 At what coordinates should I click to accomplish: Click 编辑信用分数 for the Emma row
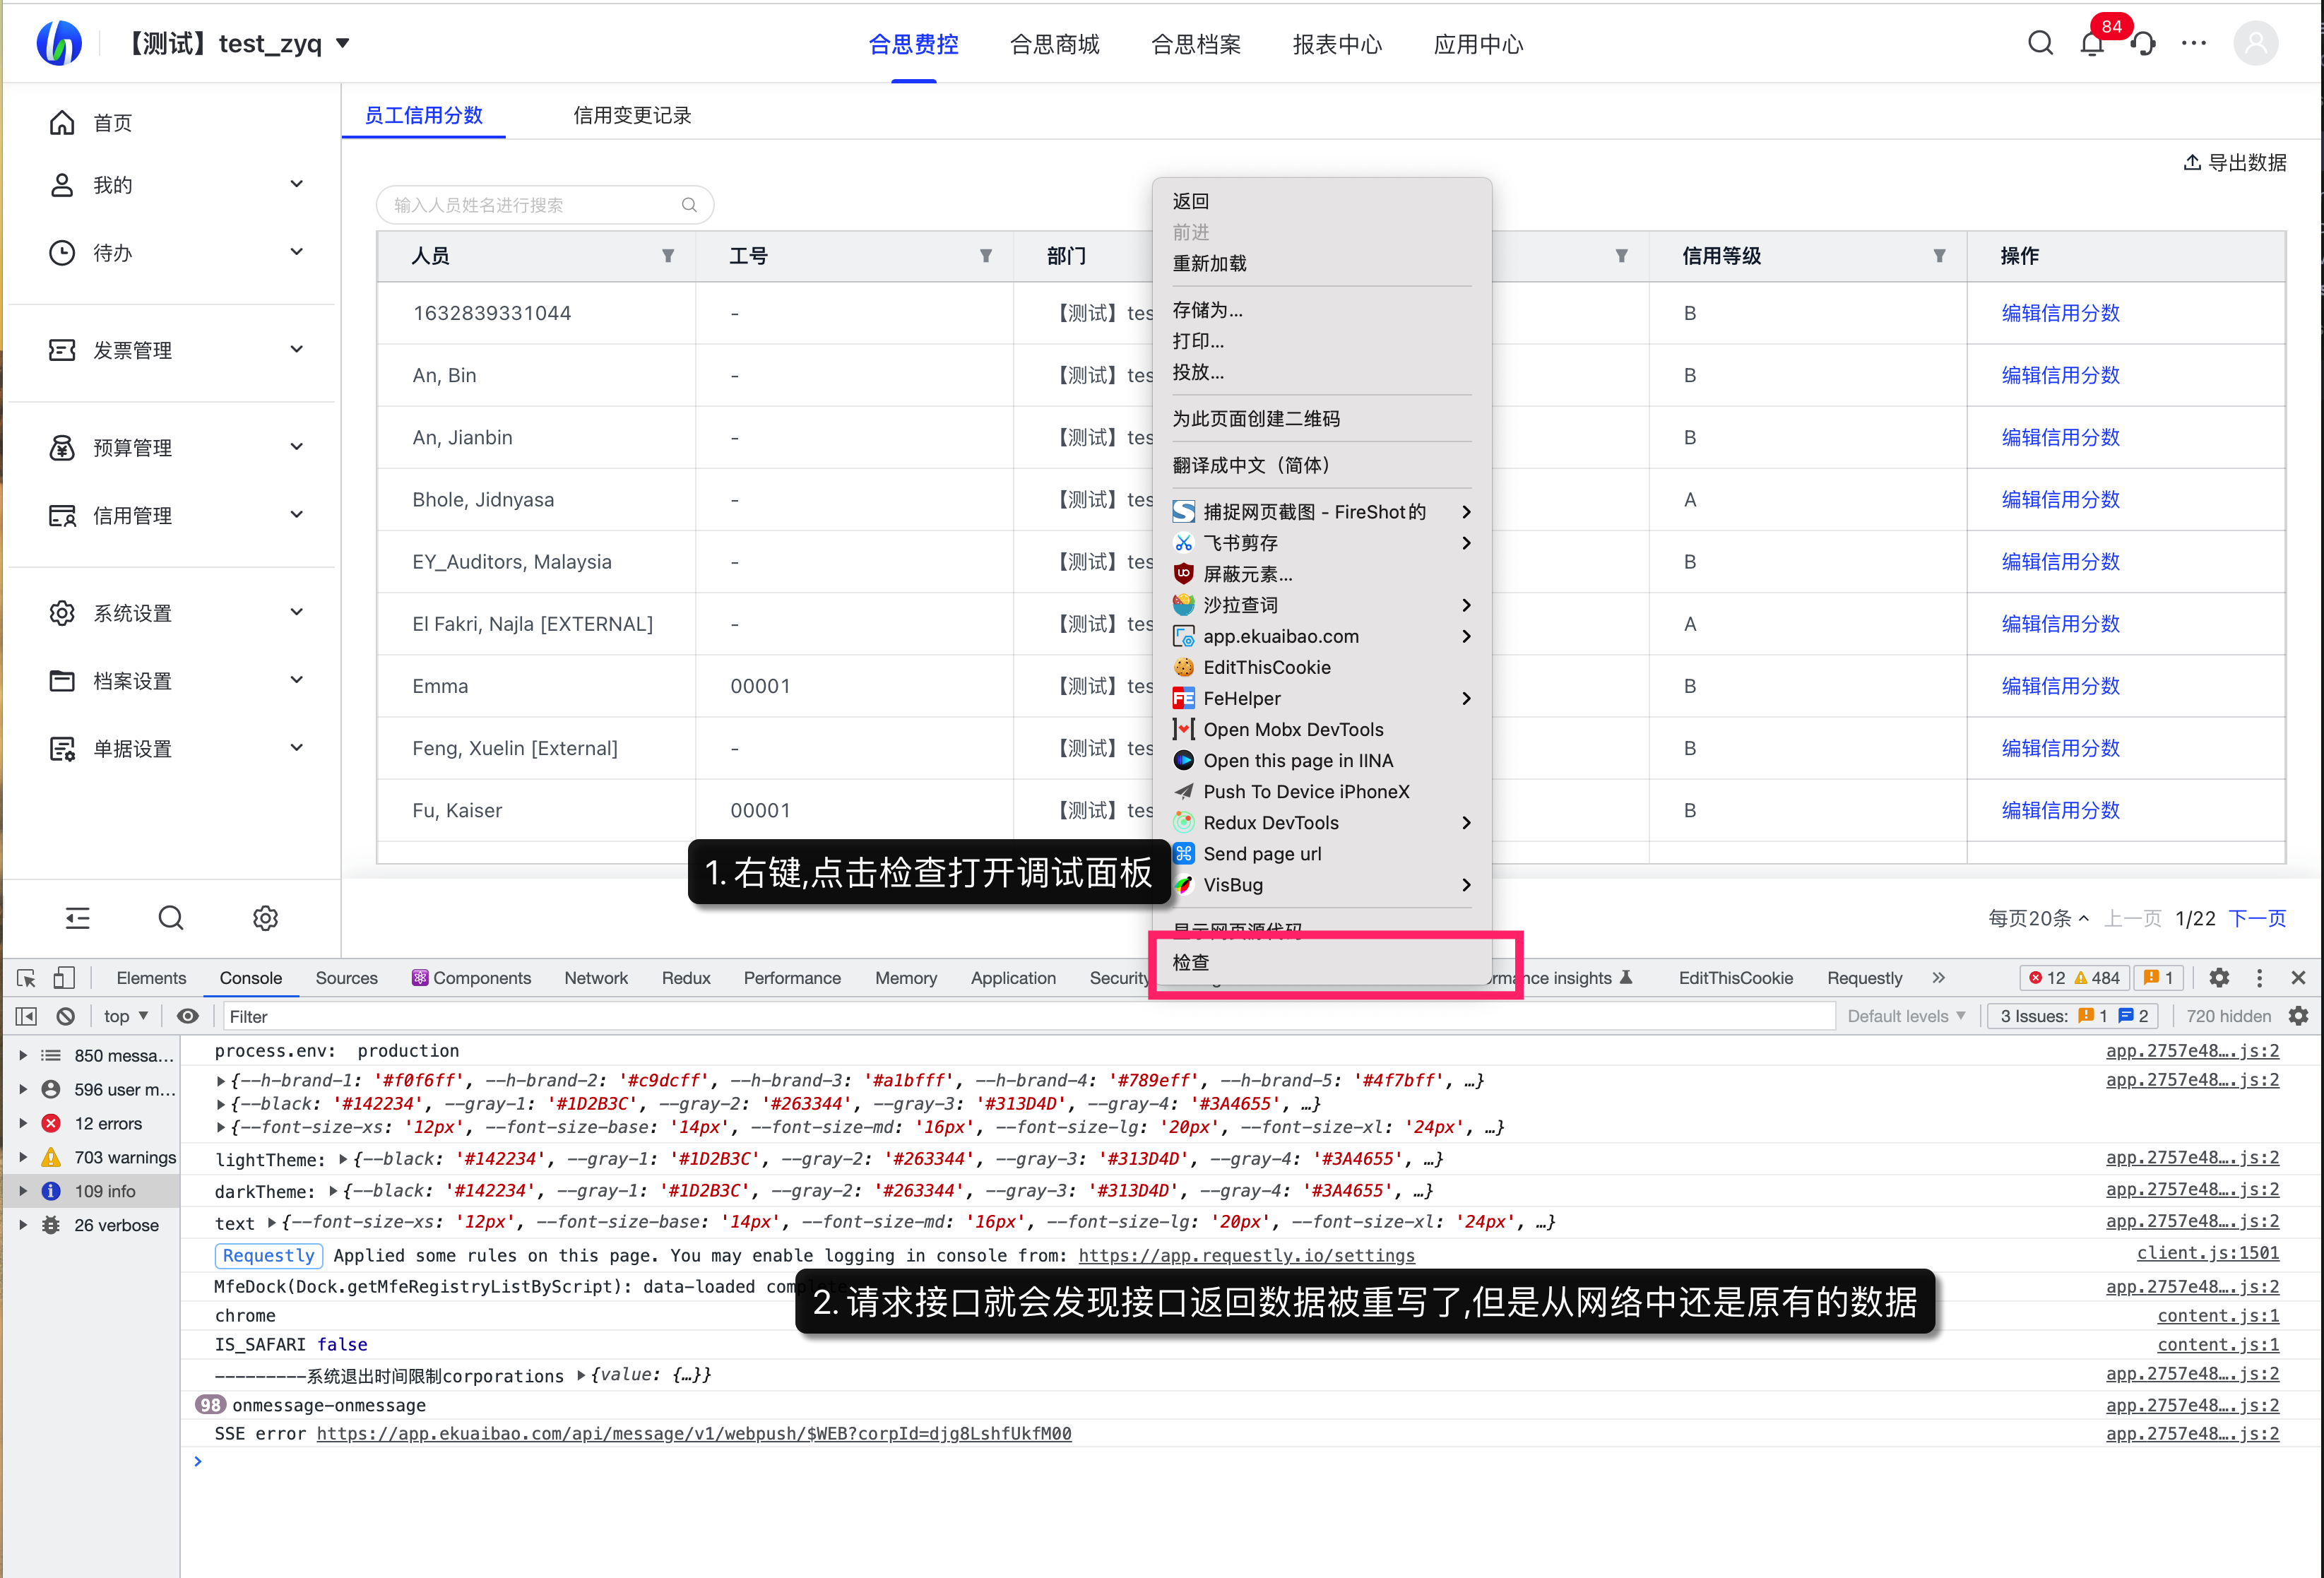point(2060,686)
